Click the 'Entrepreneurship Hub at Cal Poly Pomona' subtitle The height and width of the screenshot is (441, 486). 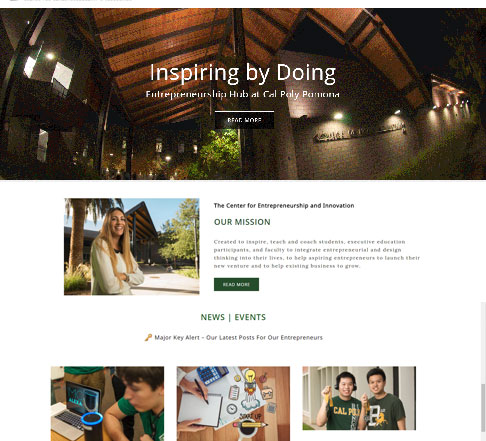(x=243, y=94)
